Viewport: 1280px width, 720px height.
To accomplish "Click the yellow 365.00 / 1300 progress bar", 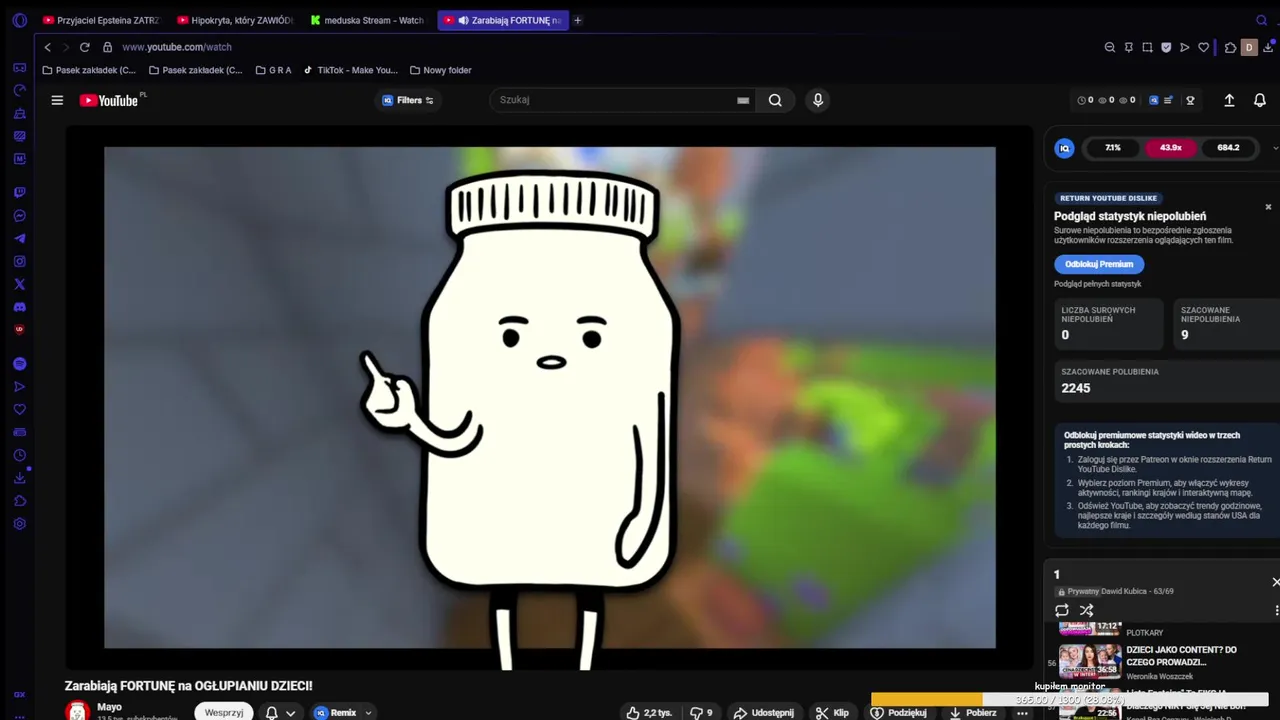I will tap(1070, 700).
